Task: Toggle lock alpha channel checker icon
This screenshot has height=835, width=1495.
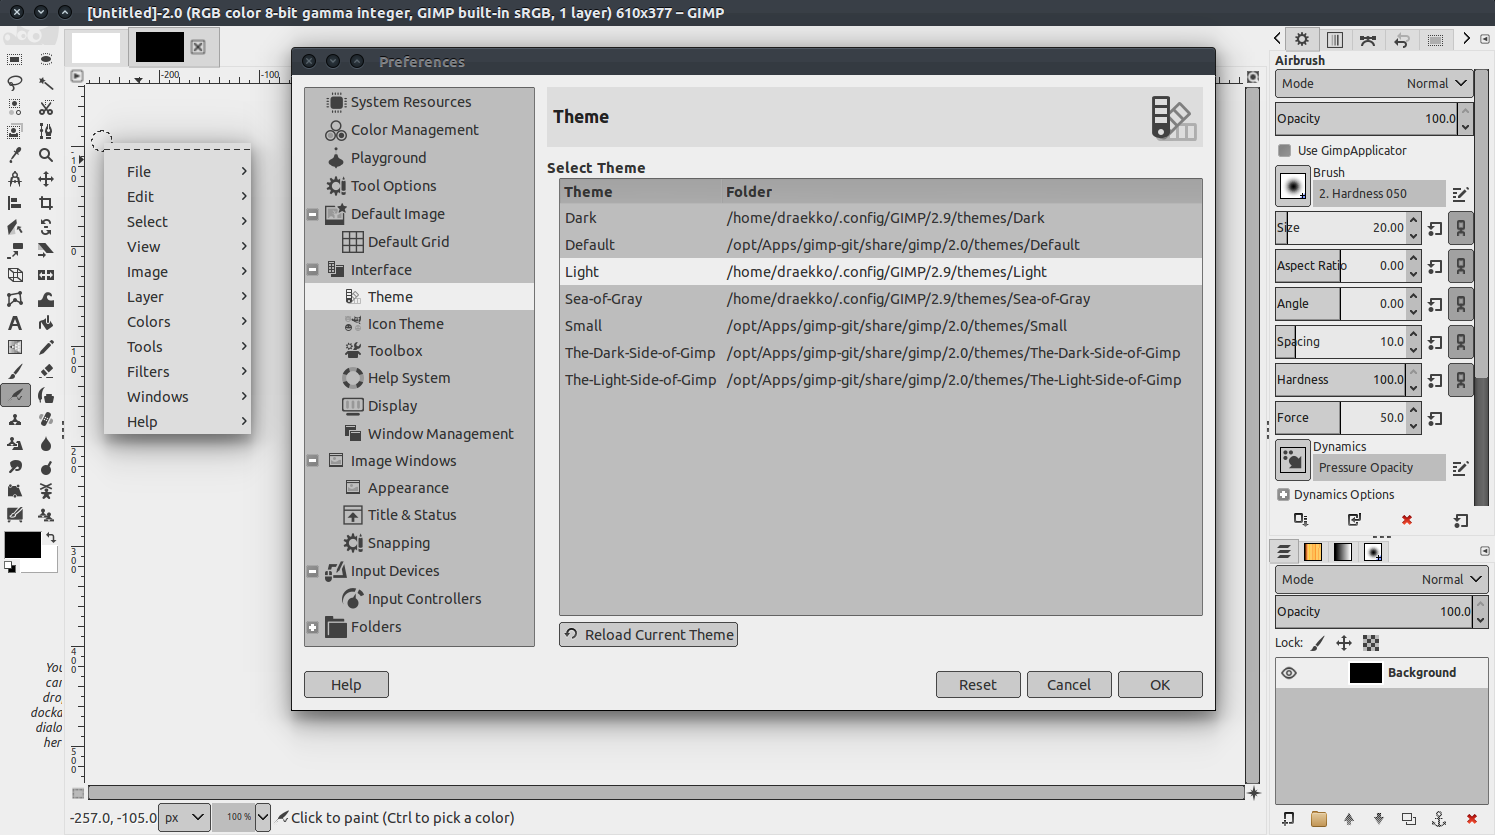Action: tap(1371, 643)
